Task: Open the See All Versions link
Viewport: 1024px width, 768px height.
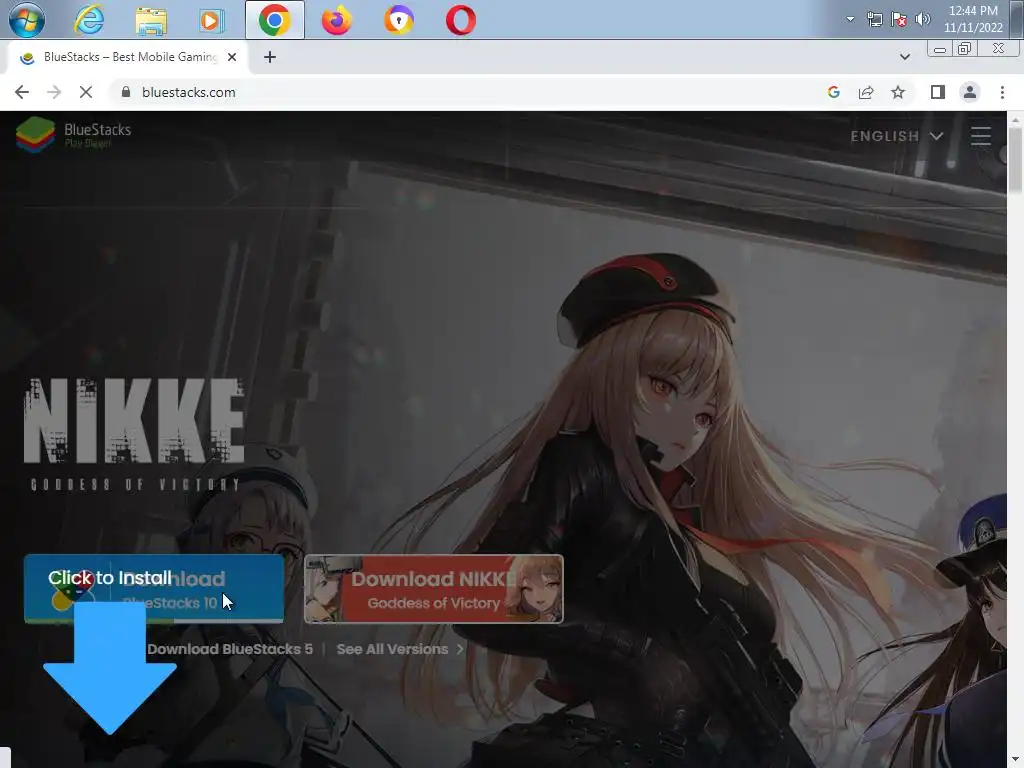Action: 400,649
